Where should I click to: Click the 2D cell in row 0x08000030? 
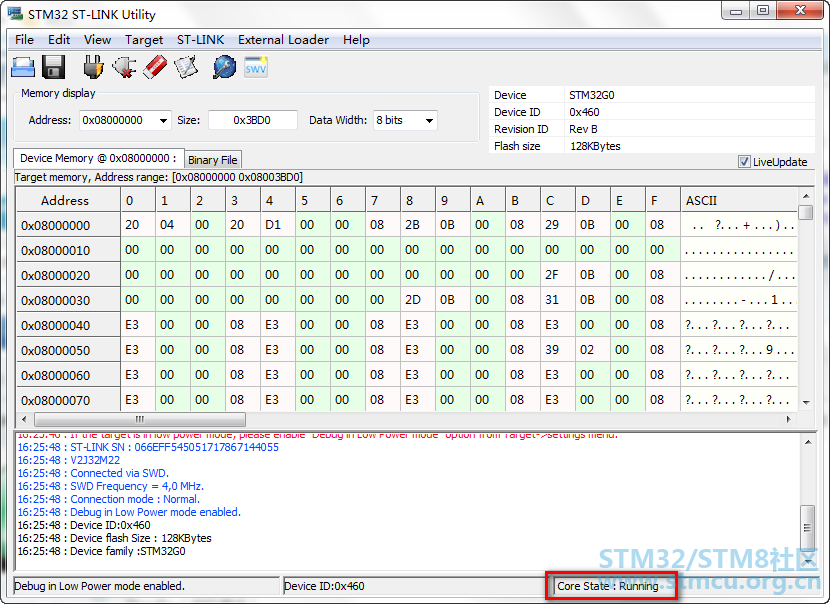pos(418,300)
